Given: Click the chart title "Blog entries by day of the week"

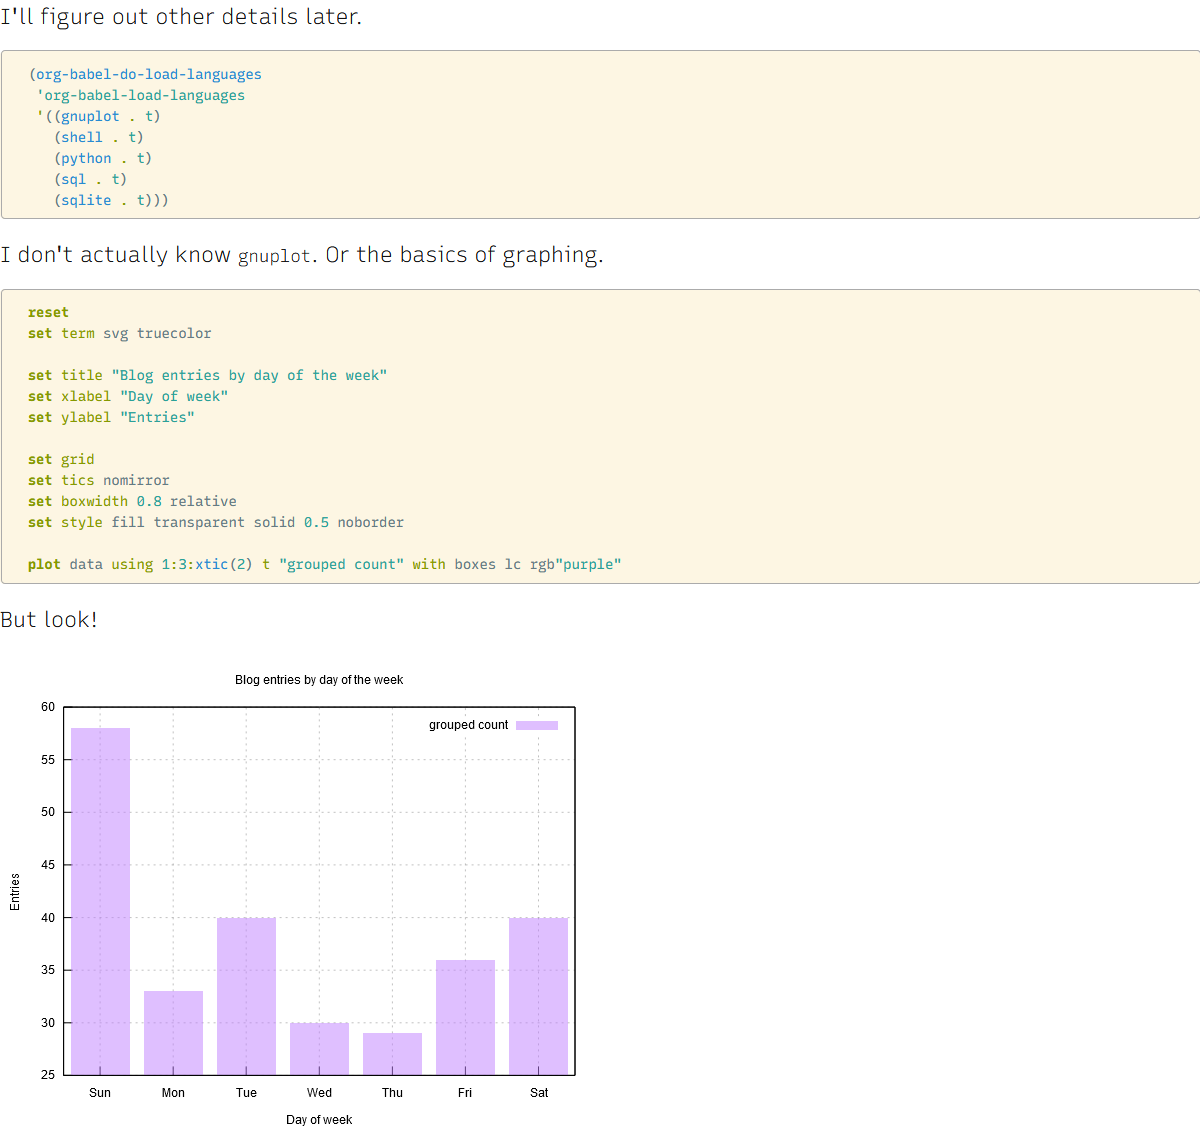Looking at the screenshot, I should [319, 680].
